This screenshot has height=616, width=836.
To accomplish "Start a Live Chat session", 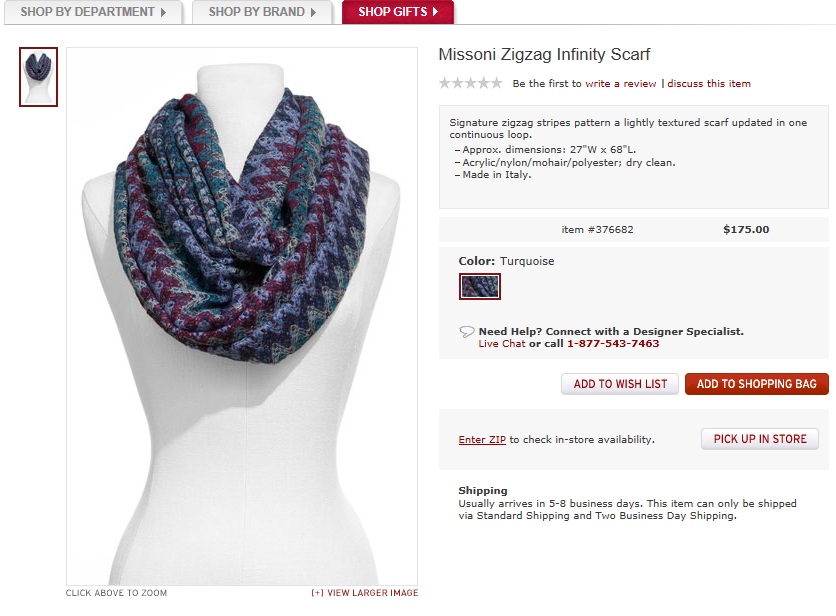I will pos(502,343).
